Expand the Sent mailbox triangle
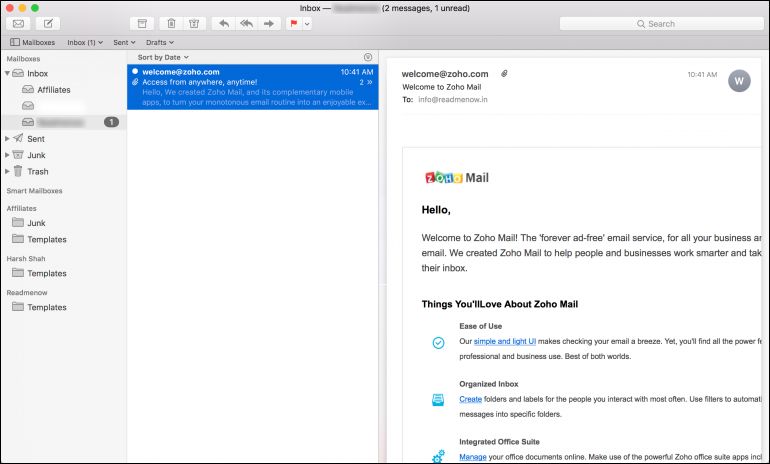This screenshot has width=770, height=464. click(7, 139)
